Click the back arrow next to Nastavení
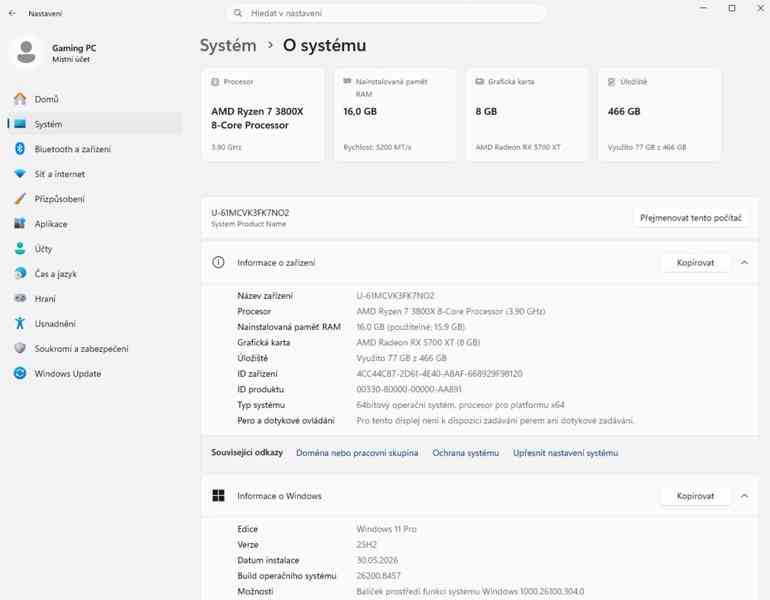The height and width of the screenshot is (600, 770). tap(12, 13)
